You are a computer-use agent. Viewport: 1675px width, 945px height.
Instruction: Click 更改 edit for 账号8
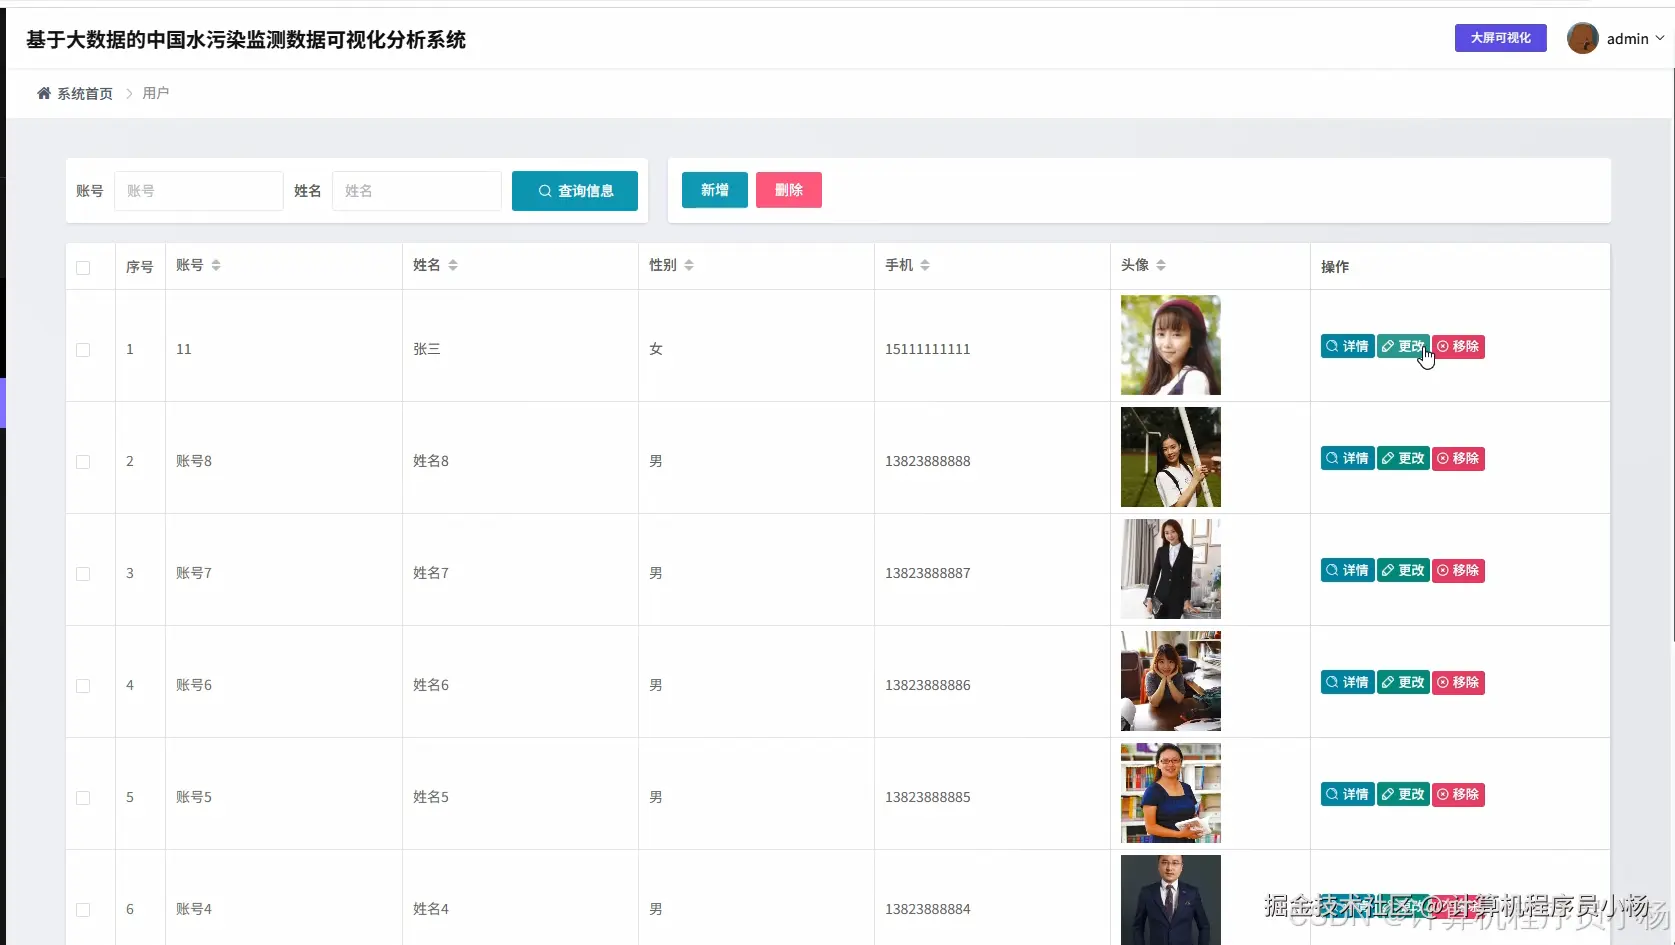point(1403,458)
